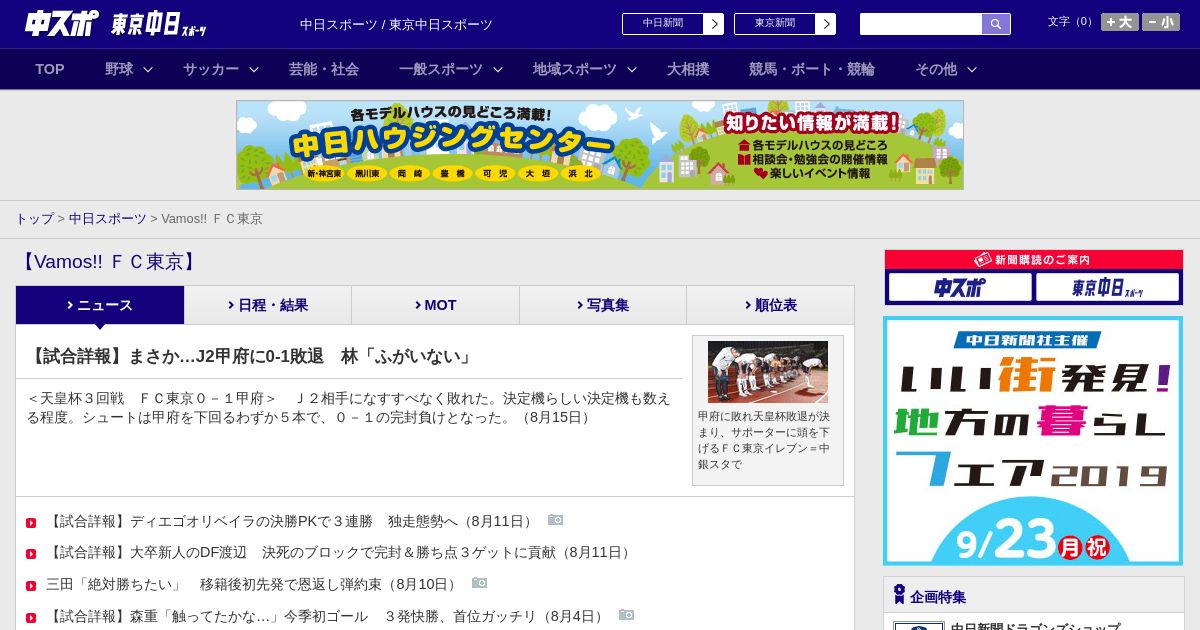Open the 中日新聞 link arrow button
Viewport: 1200px width, 630px height.
[713, 24]
